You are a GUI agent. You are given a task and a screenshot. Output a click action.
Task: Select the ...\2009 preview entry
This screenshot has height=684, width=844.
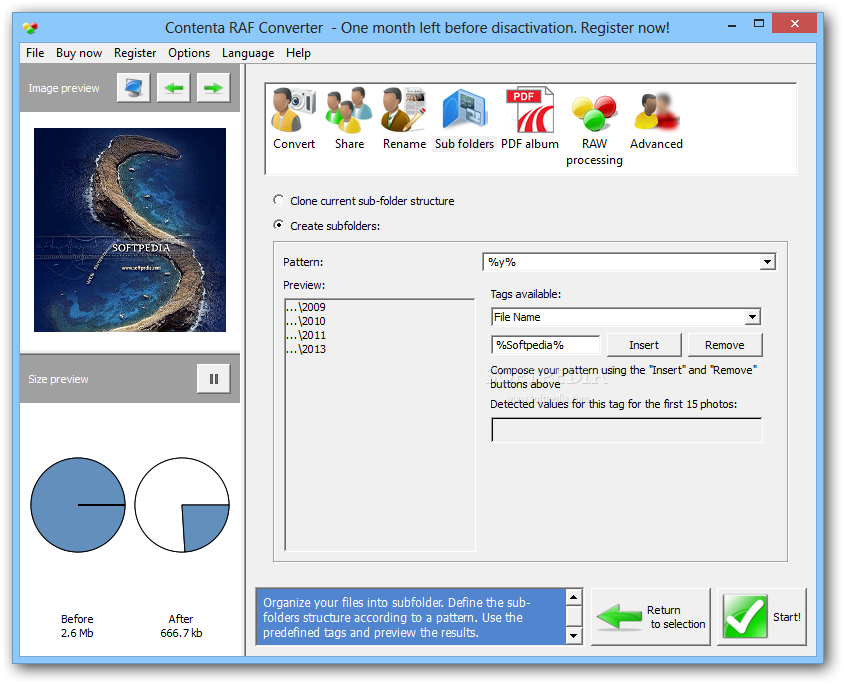click(306, 307)
